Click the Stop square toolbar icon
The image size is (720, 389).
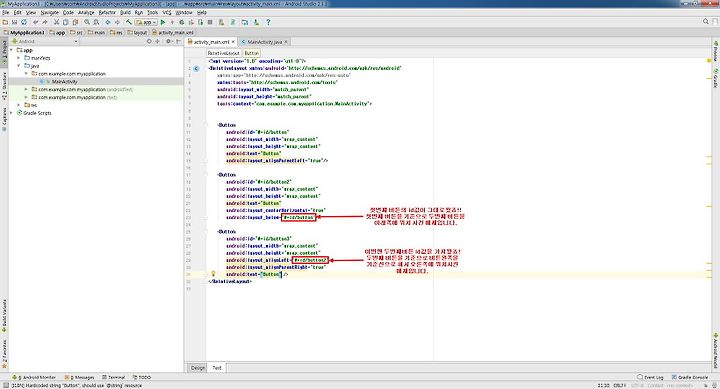click(x=210, y=22)
